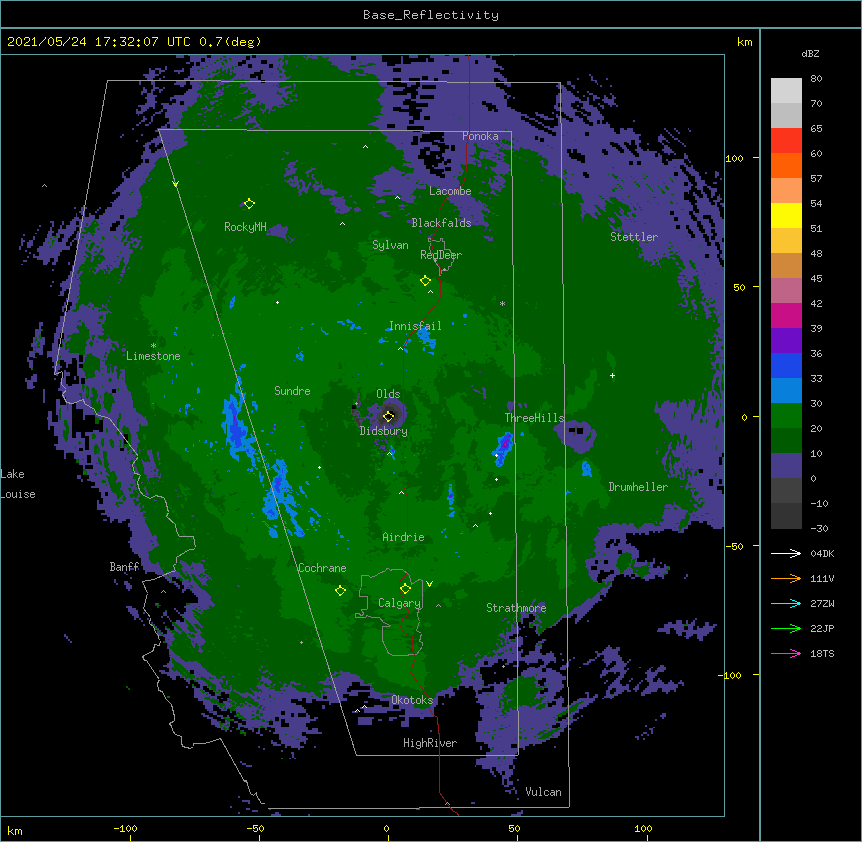Click the yellow diamond marker inside Calgary

click(405, 589)
